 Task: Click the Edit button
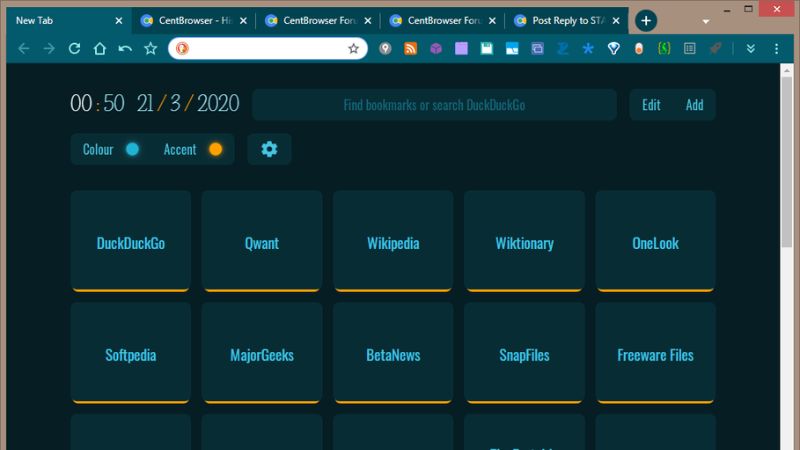coord(651,105)
